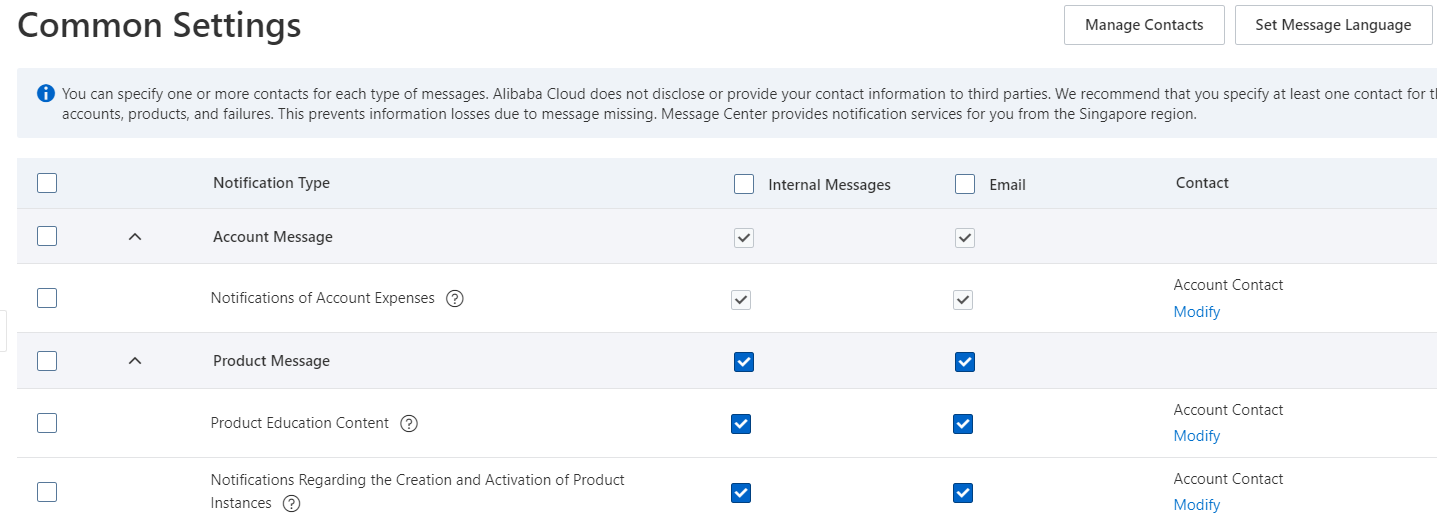Click help icon beside Notifications of Account Expenses
The image size is (1437, 518).
(x=455, y=298)
